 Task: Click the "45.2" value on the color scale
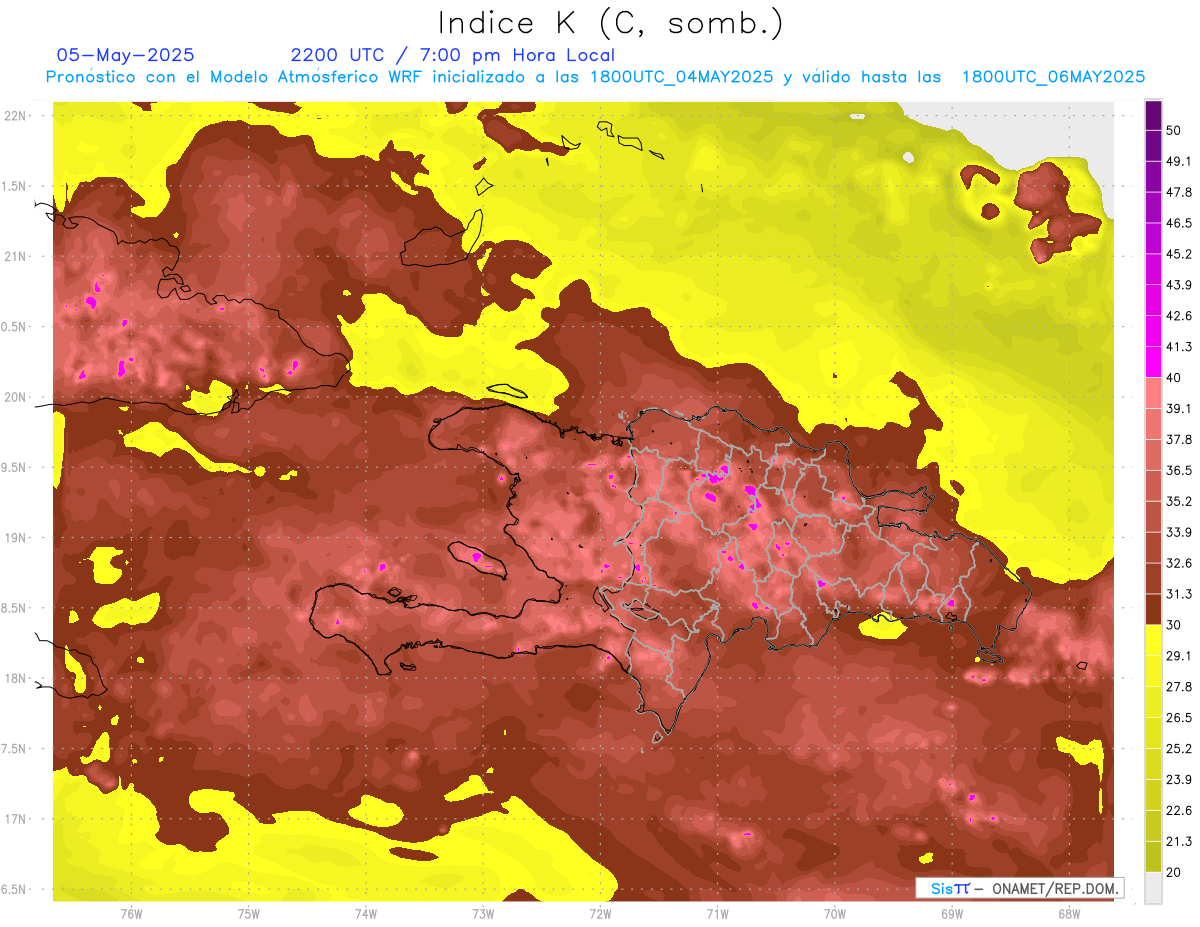coord(1179,254)
